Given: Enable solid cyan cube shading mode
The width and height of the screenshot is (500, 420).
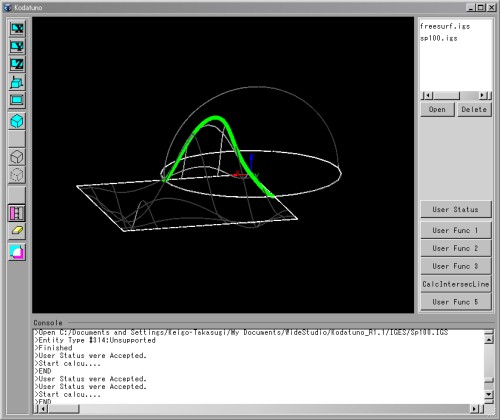Looking at the screenshot, I should click(x=17, y=121).
